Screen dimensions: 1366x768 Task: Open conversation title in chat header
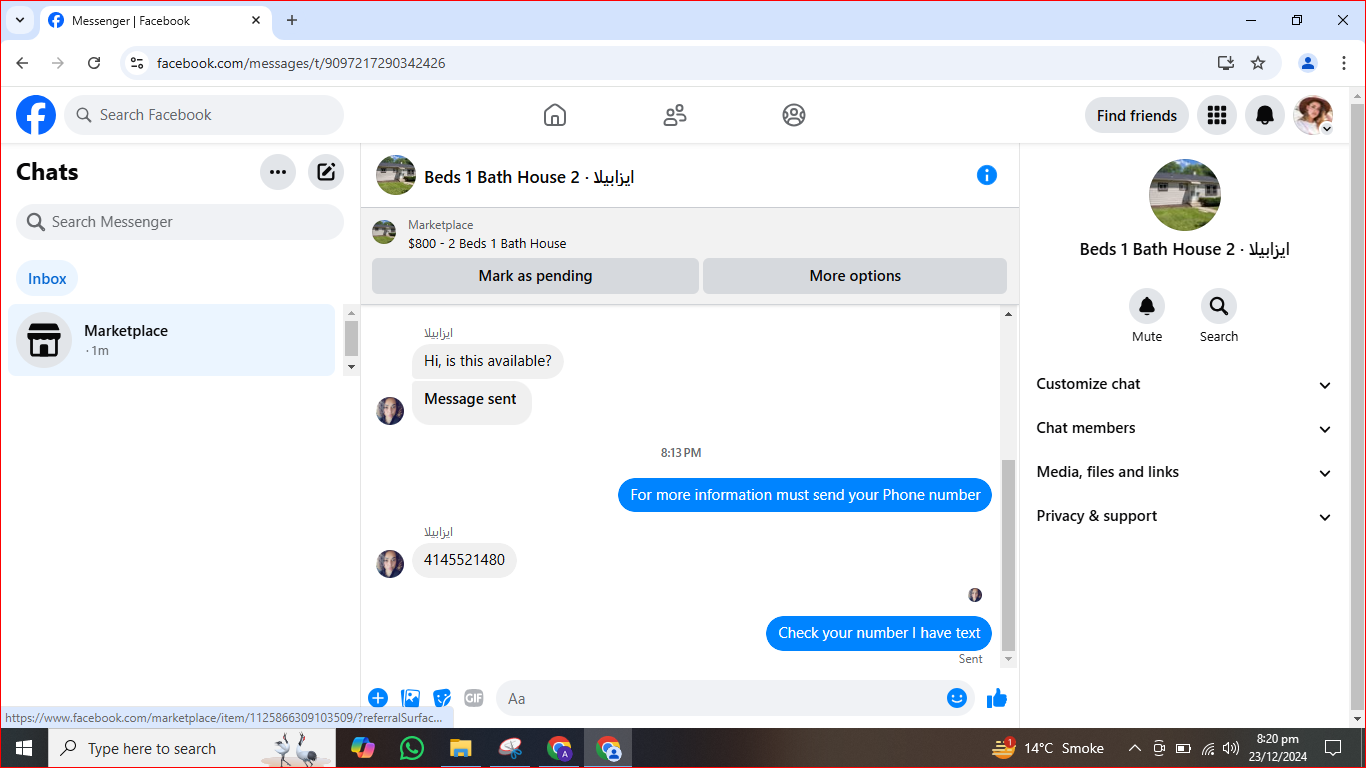(x=529, y=177)
